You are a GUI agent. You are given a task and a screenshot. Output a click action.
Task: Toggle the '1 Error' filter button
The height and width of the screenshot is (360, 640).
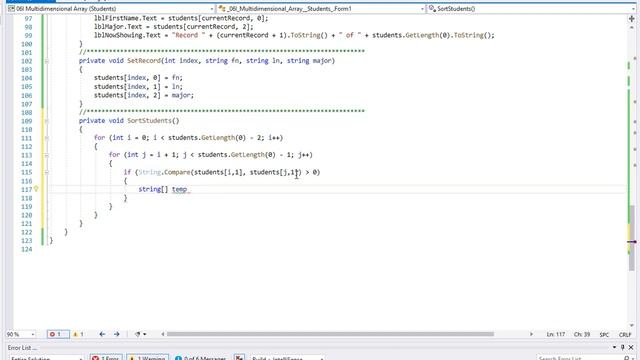[x=106, y=357]
